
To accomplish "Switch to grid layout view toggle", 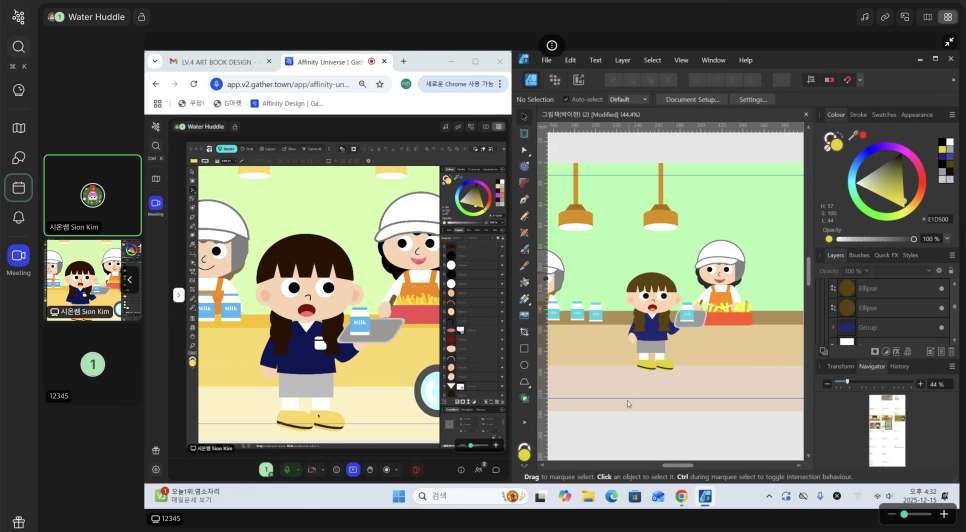I will [948, 17].
